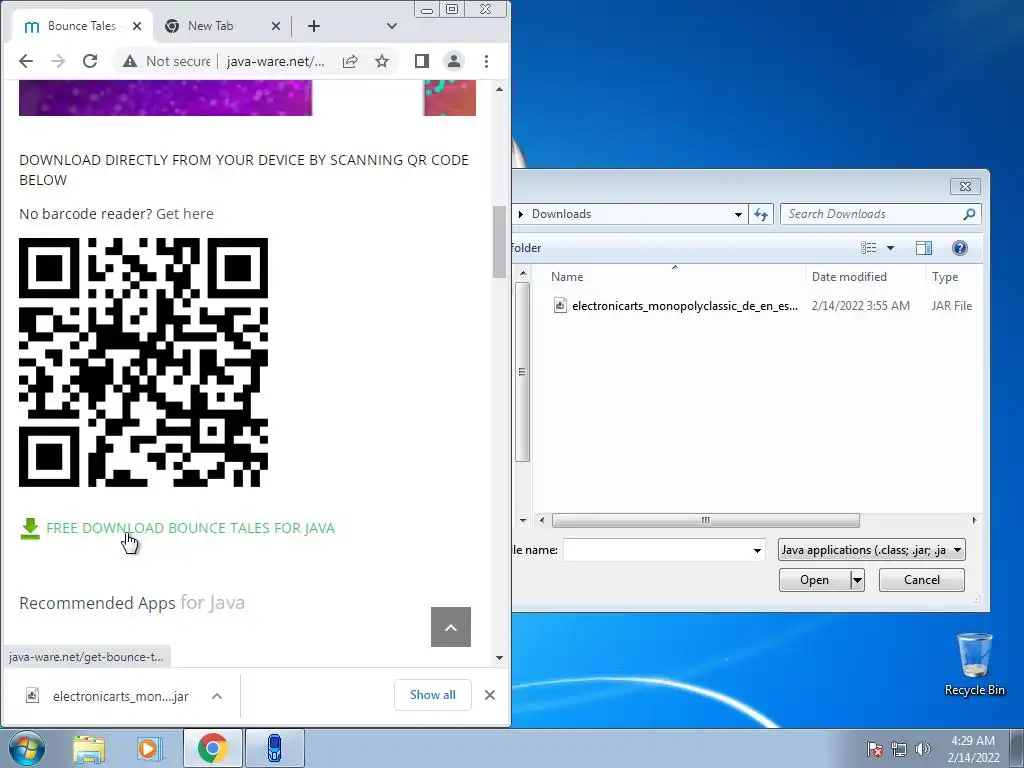Open downloaded electronicarts_mon...jar item

tap(108, 696)
